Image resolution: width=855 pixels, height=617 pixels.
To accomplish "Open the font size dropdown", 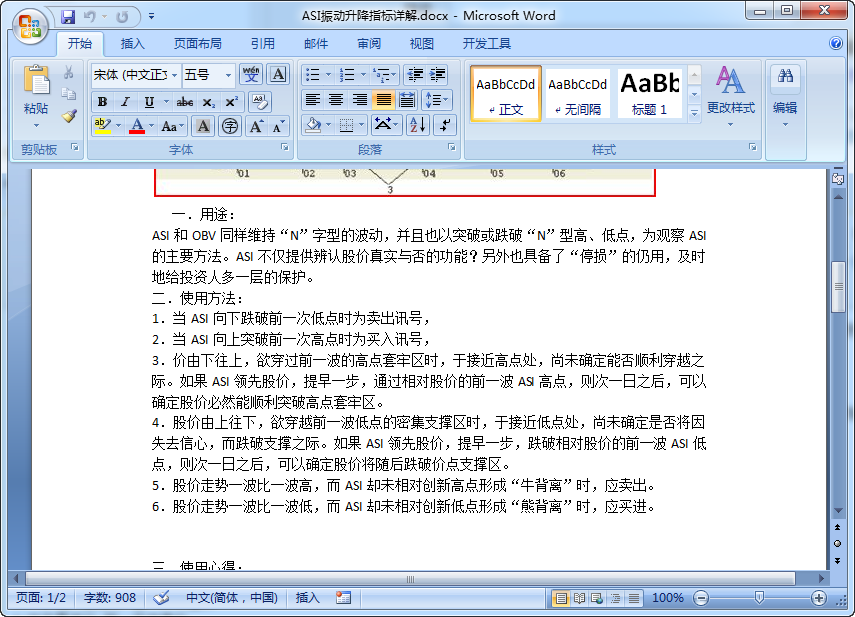I will coord(228,75).
